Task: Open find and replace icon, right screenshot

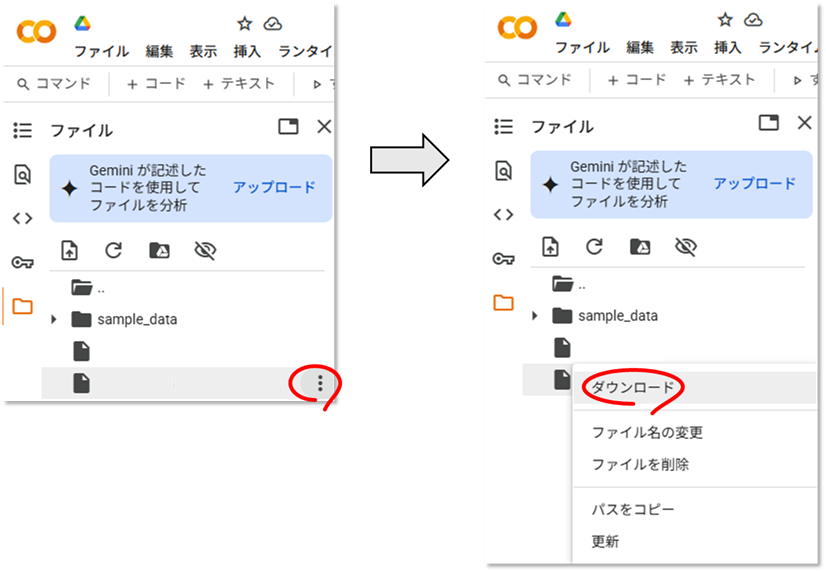Action: click(504, 171)
